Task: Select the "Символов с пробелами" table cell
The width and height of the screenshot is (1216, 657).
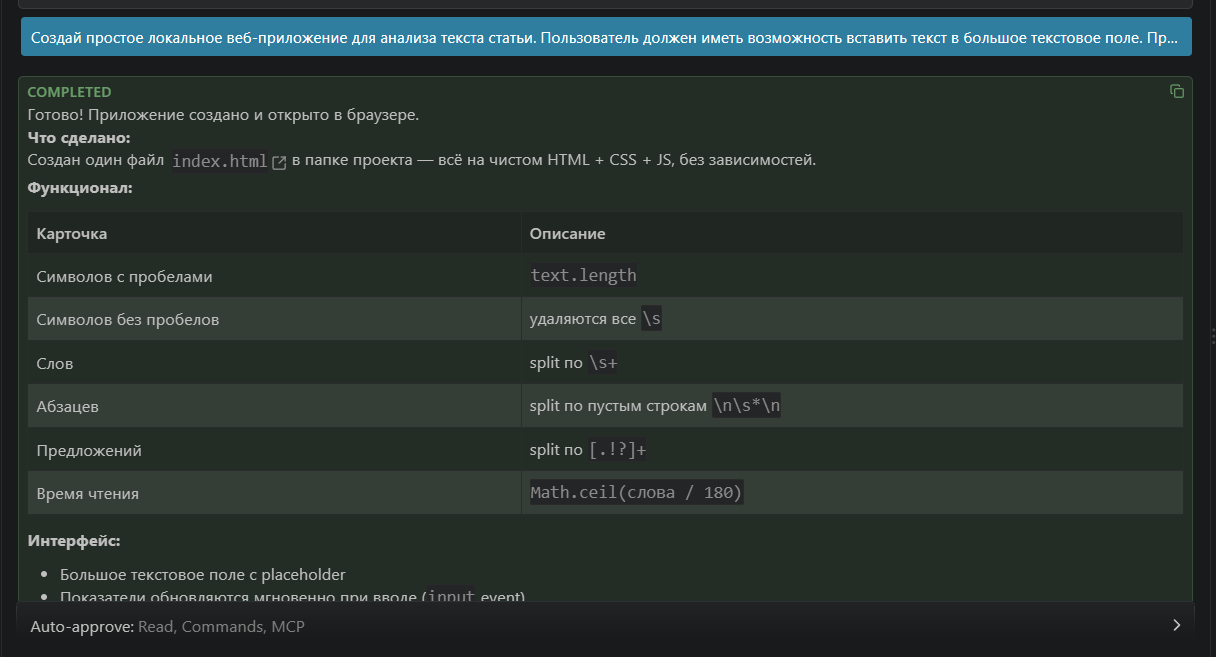Action: pyautogui.click(x=275, y=276)
